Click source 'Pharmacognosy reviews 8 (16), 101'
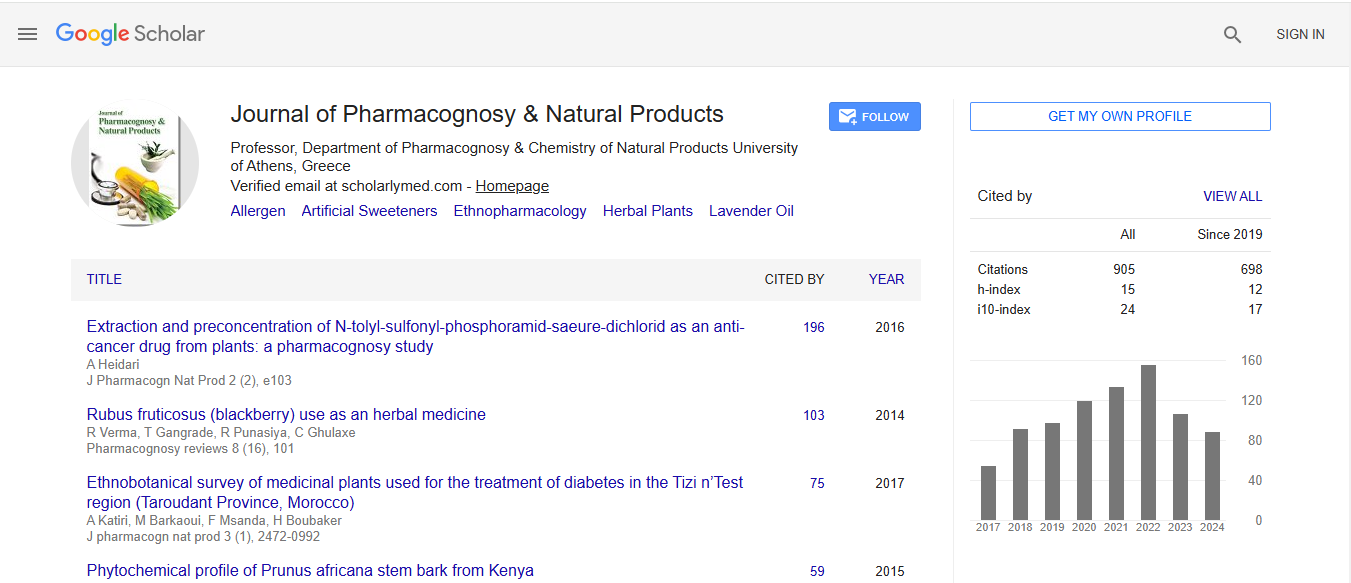The width and height of the screenshot is (1351, 583). click(x=191, y=449)
